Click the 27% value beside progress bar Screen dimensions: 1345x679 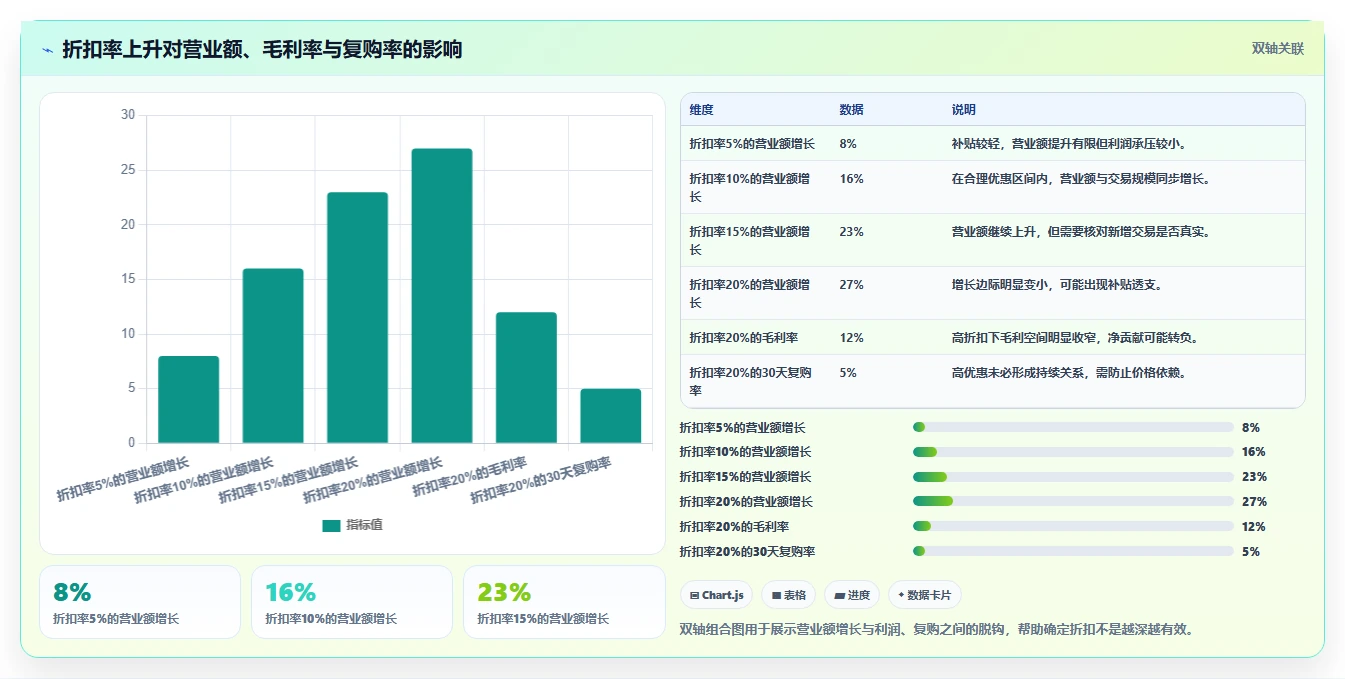(1254, 502)
